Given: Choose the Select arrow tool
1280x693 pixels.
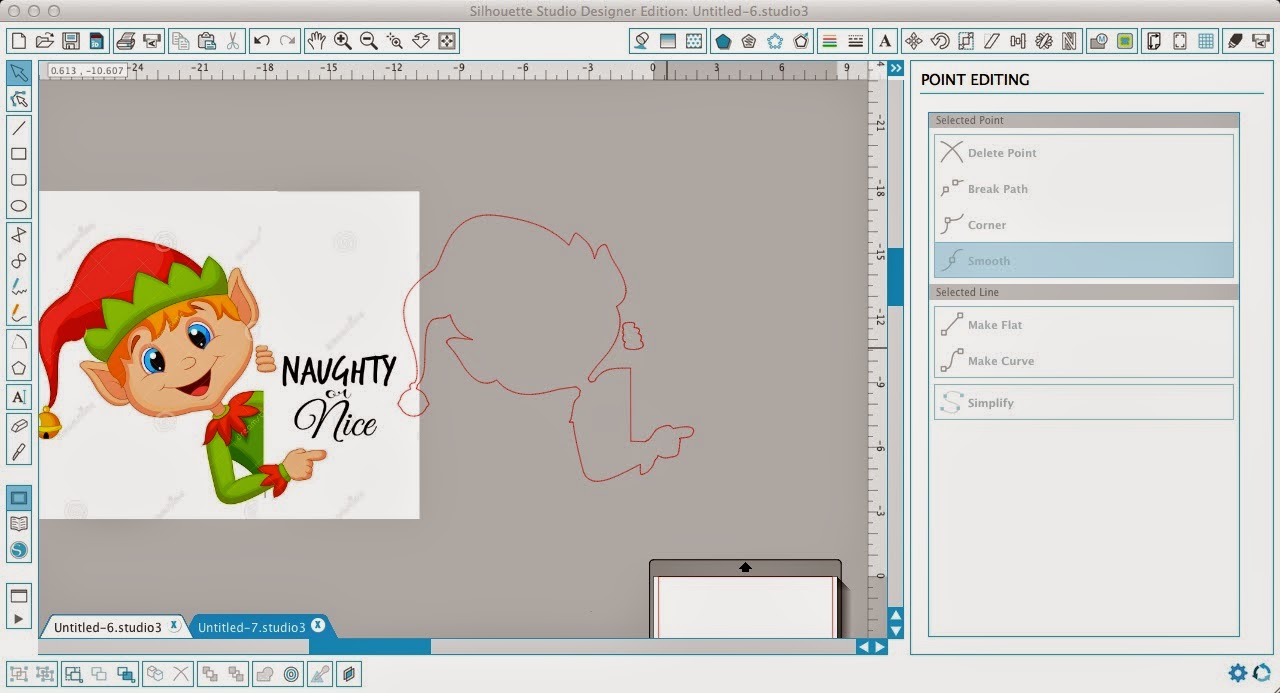Looking at the screenshot, I should tap(18, 73).
